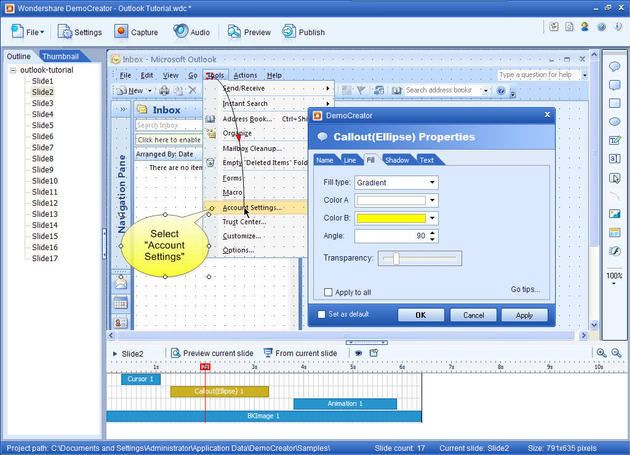Click the Color B yellow swatch
Screen dimensions: 630x455
391,218
